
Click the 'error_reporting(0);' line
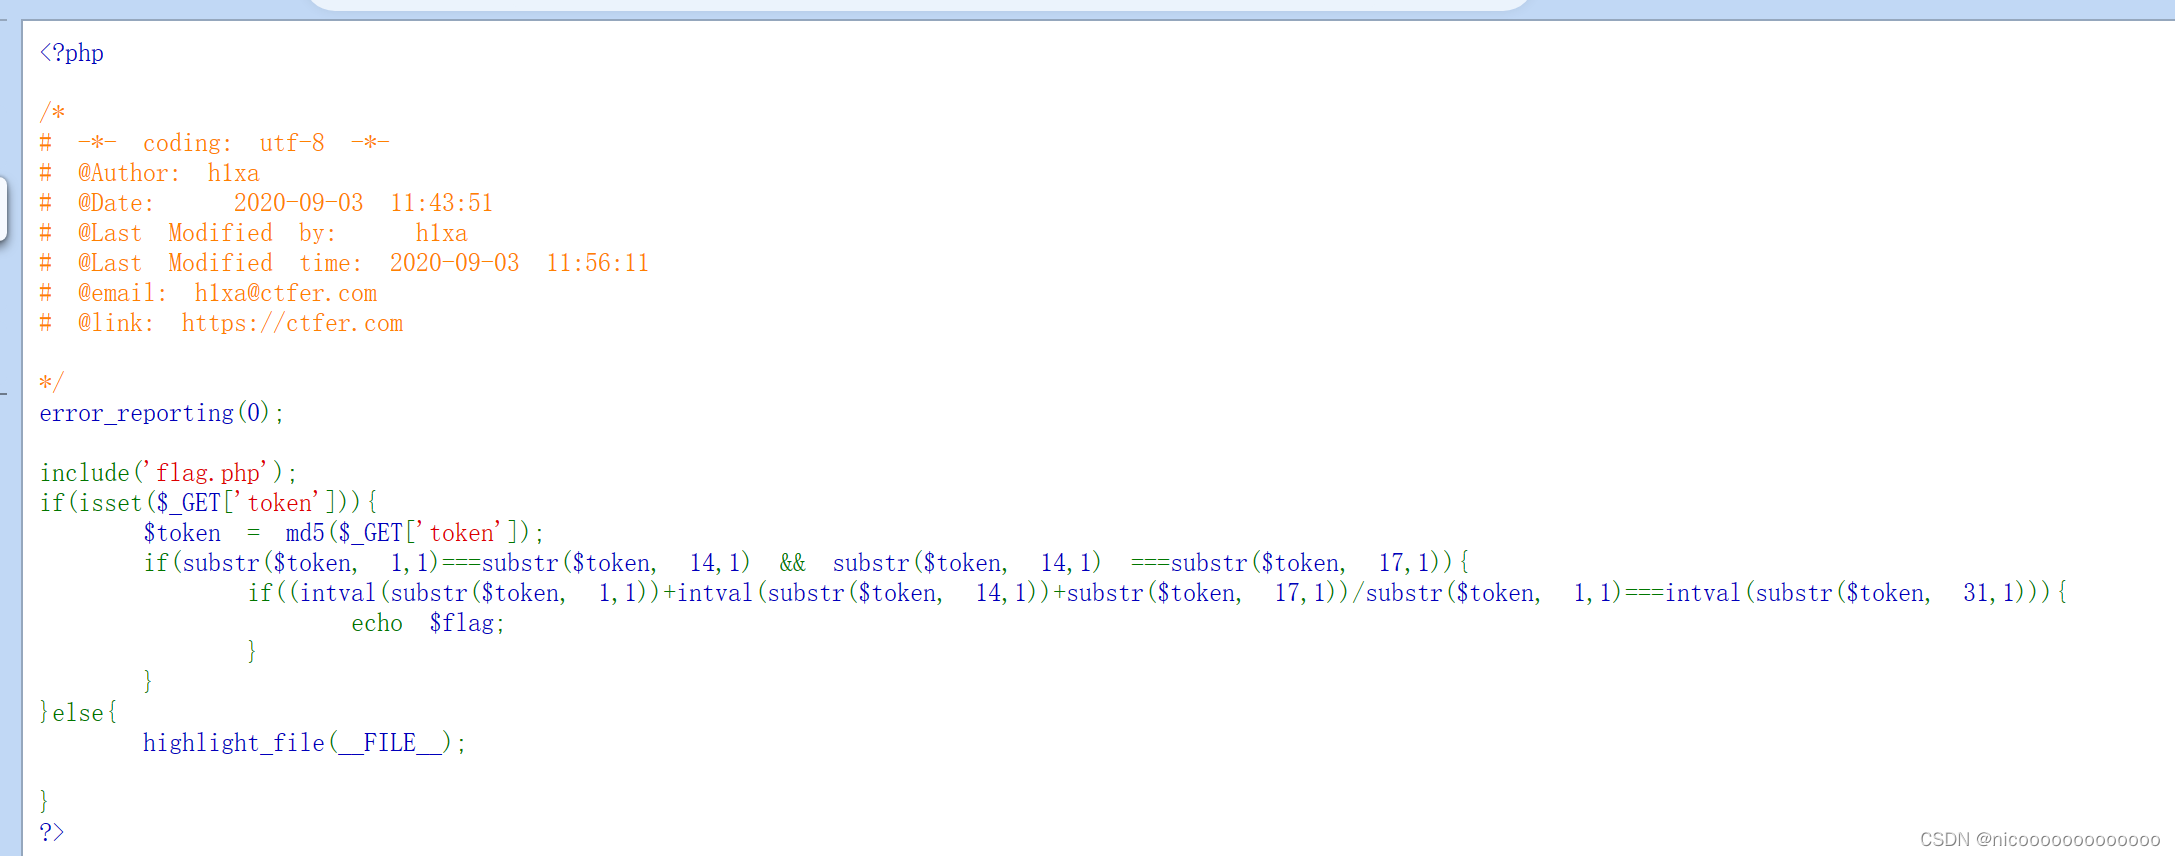pyautogui.click(x=162, y=413)
